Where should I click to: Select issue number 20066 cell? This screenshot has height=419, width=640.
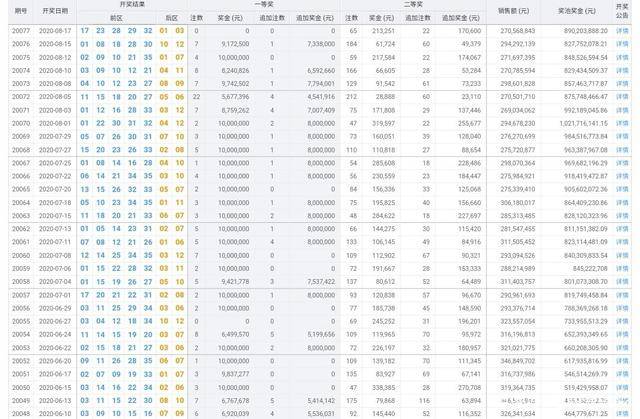click(x=21, y=176)
